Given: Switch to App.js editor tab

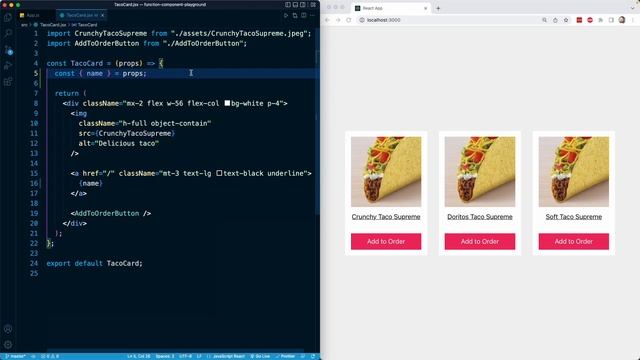Looking at the screenshot, I should coord(33,16).
